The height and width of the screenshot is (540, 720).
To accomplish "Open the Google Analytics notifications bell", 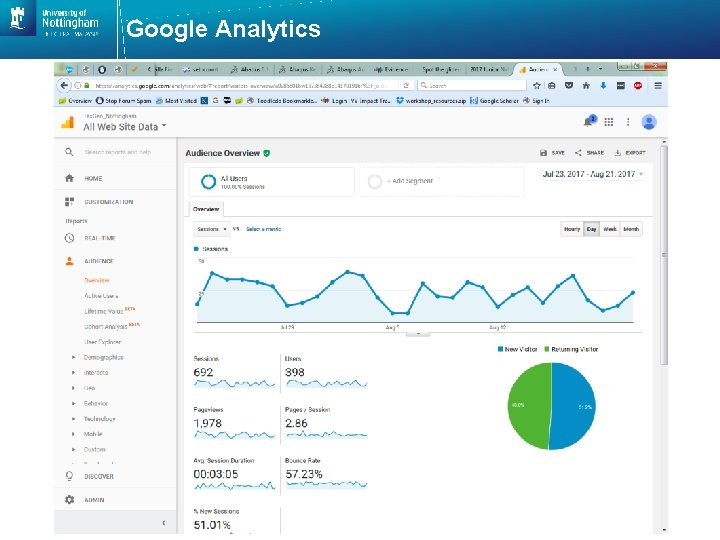I will point(589,121).
